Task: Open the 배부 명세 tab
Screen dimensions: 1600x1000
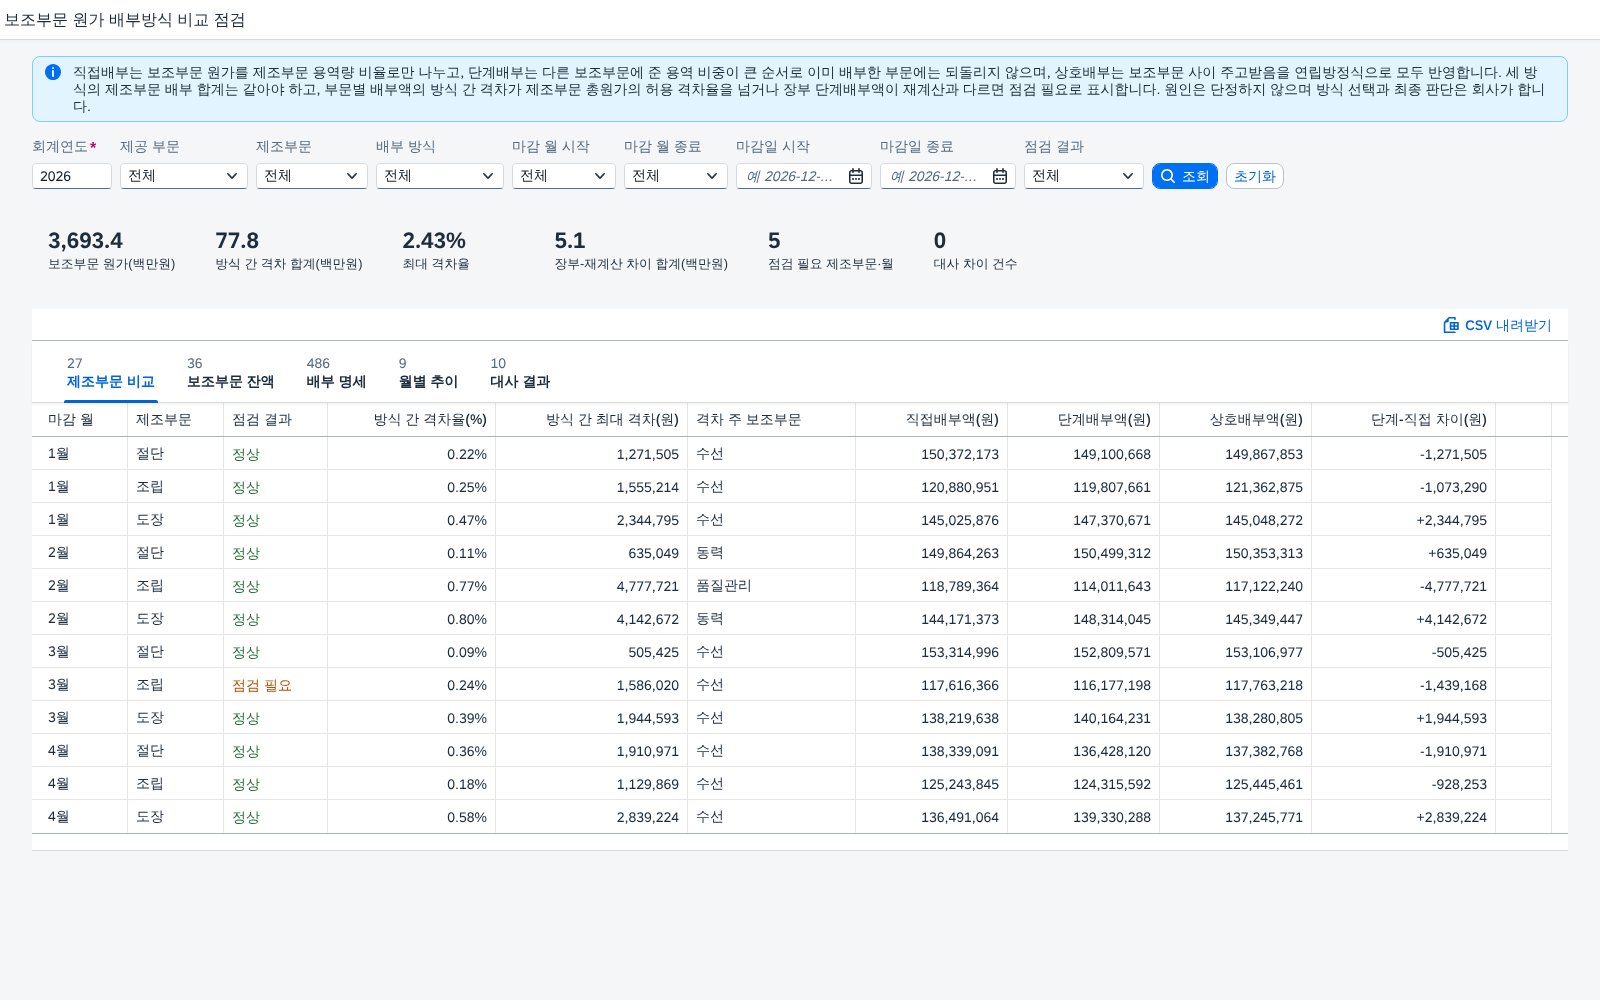Action: 336,373
